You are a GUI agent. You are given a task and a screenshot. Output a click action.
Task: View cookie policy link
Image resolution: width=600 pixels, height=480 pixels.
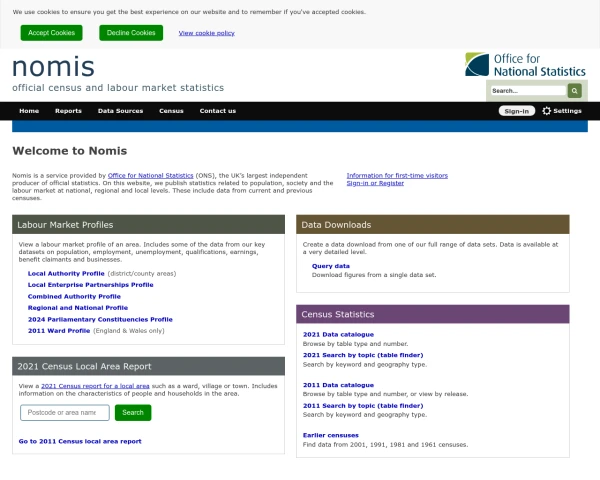tap(207, 33)
